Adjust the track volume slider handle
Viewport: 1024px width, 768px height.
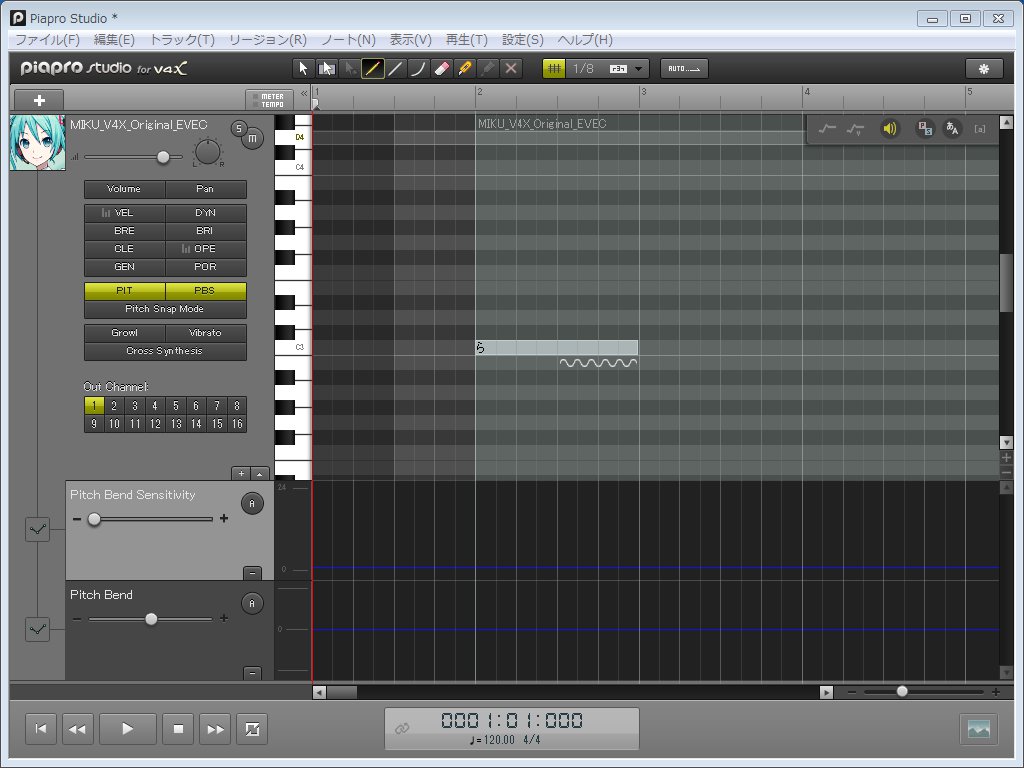click(163, 157)
